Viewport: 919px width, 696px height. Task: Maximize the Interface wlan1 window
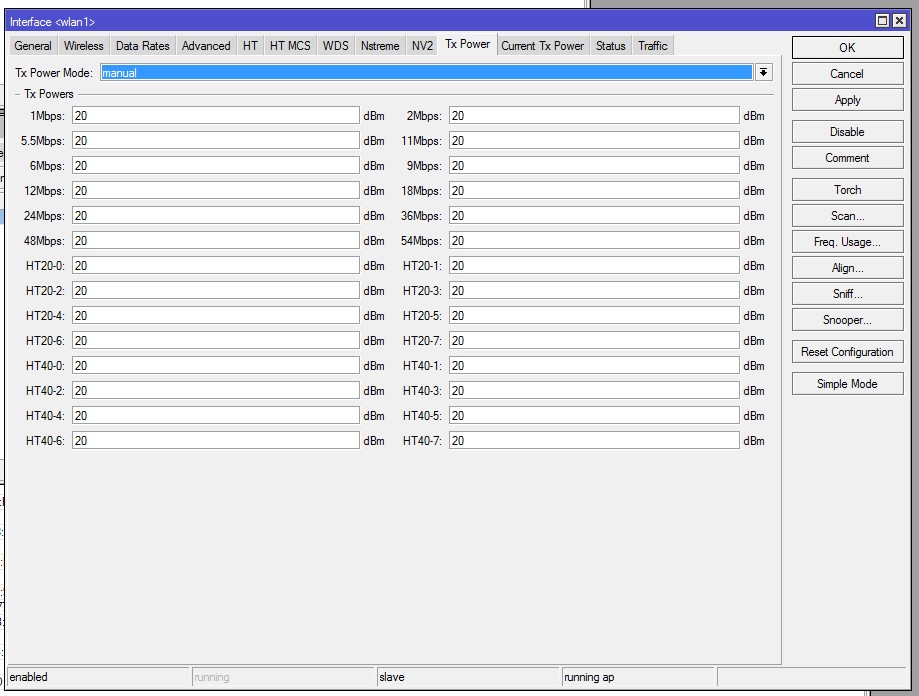click(882, 21)
